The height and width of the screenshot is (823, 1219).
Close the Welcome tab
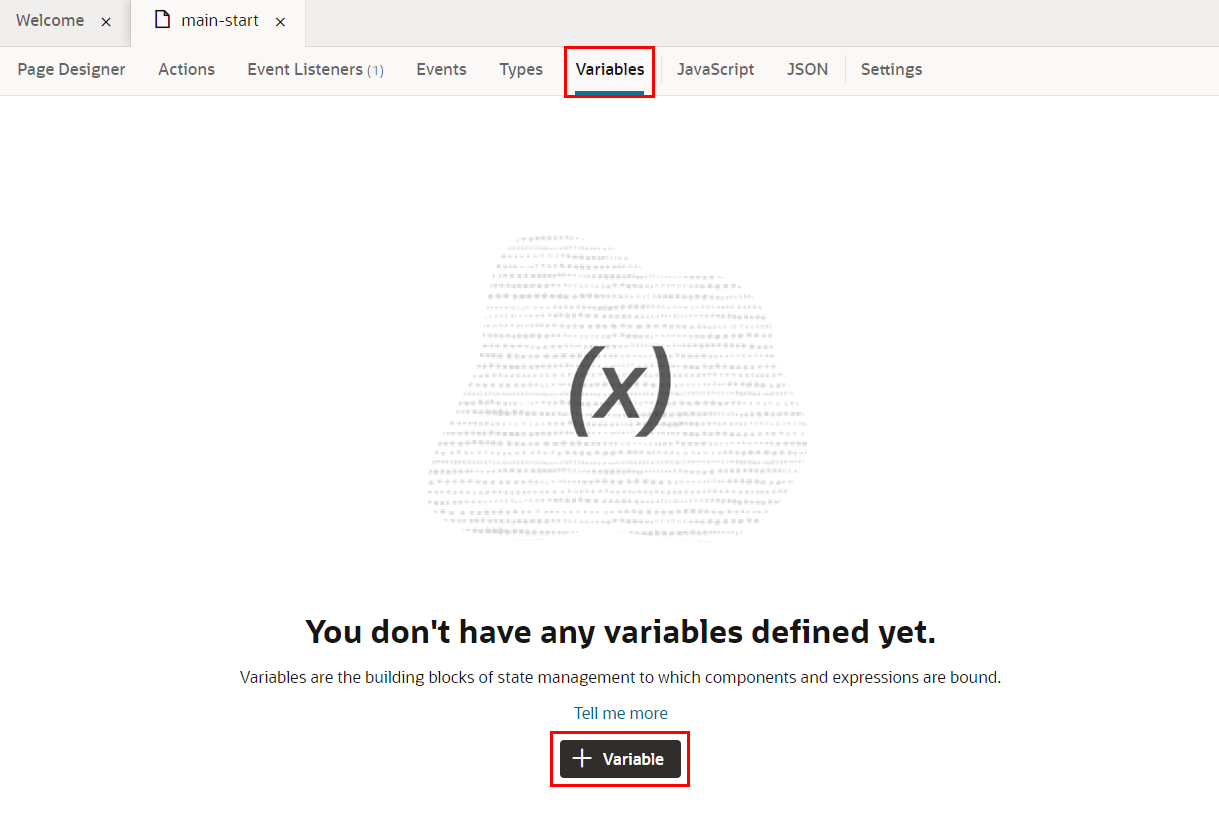click(106, 22)
